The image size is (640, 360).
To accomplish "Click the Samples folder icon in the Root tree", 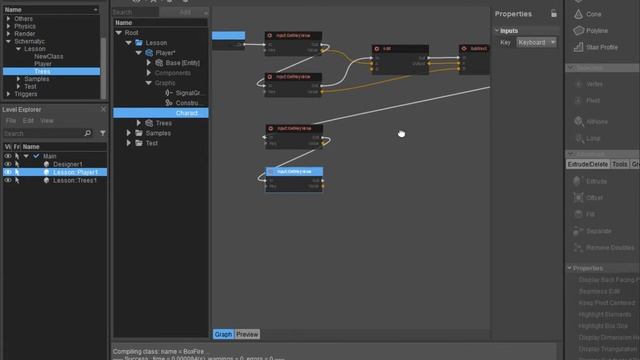I will pos(139,133).
